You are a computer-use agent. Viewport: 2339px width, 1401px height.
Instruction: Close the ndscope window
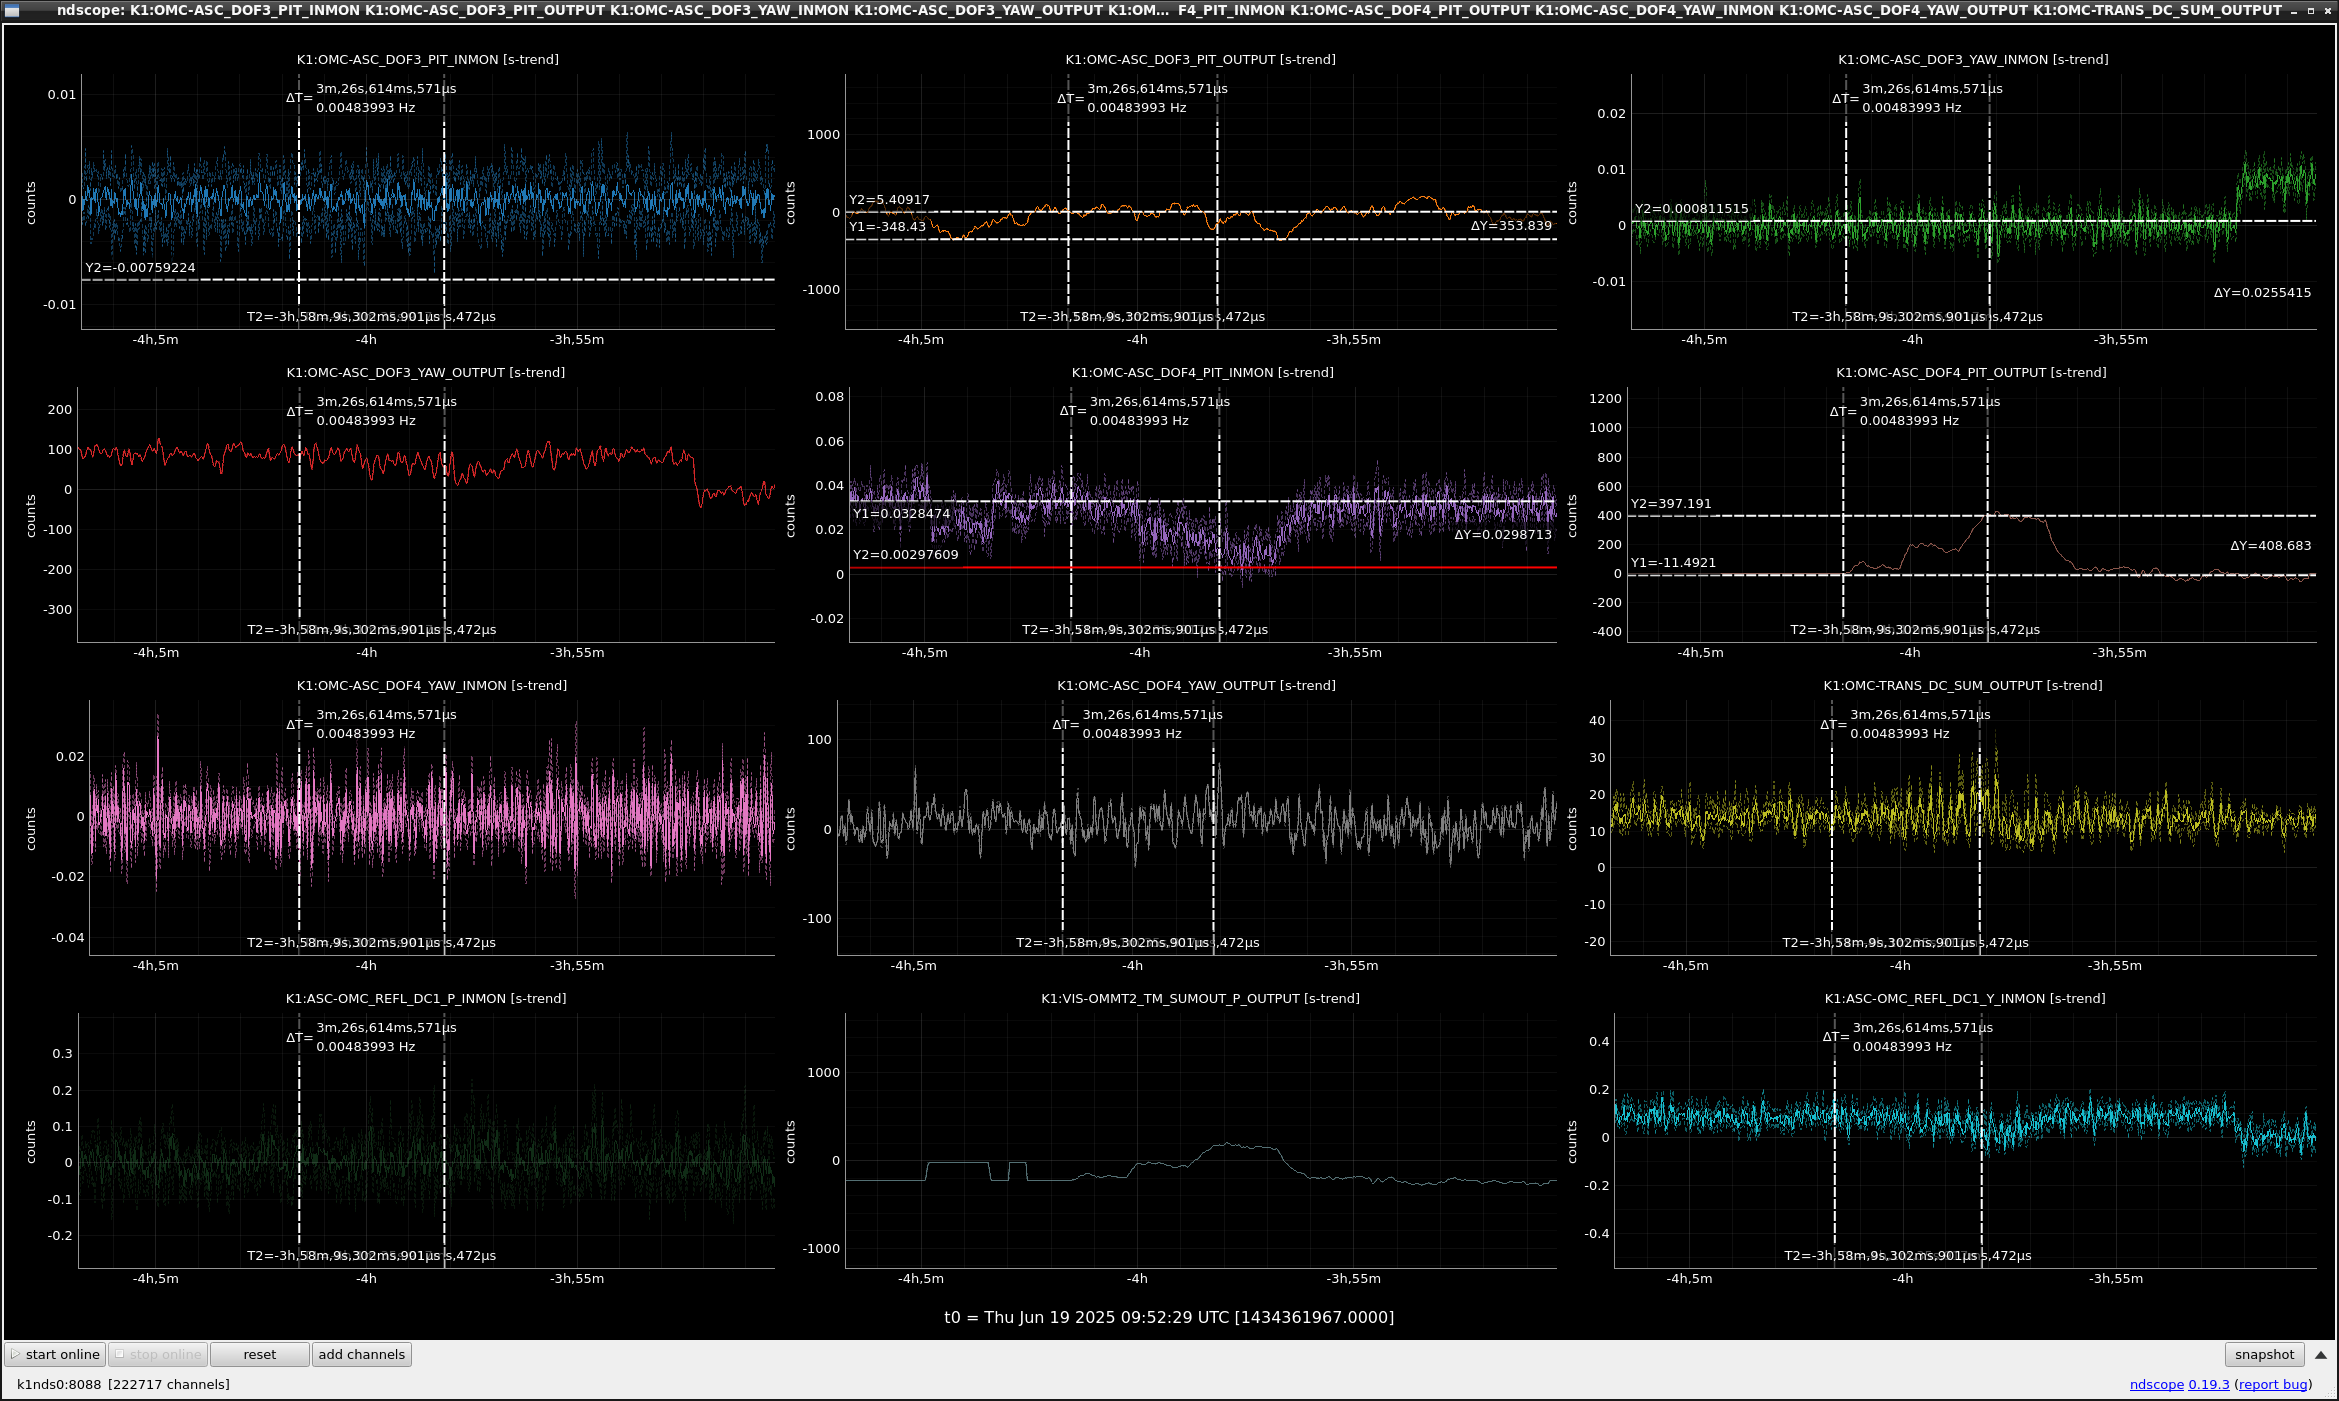[2327, 10]
